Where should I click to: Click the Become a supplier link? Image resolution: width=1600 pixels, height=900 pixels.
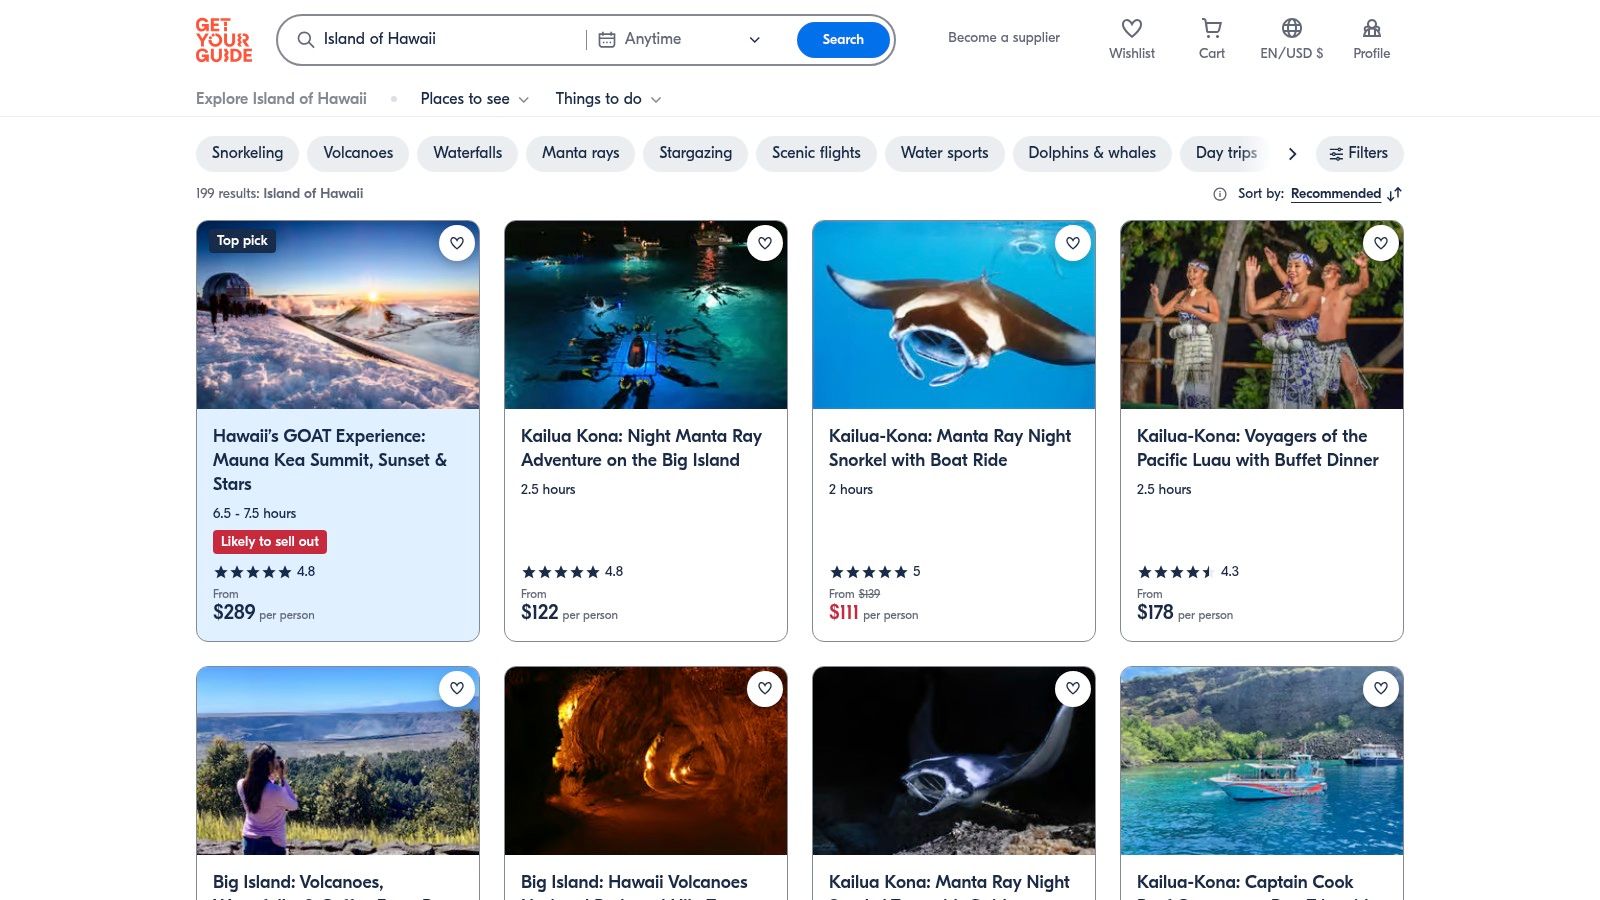(x=1003, y=38)
